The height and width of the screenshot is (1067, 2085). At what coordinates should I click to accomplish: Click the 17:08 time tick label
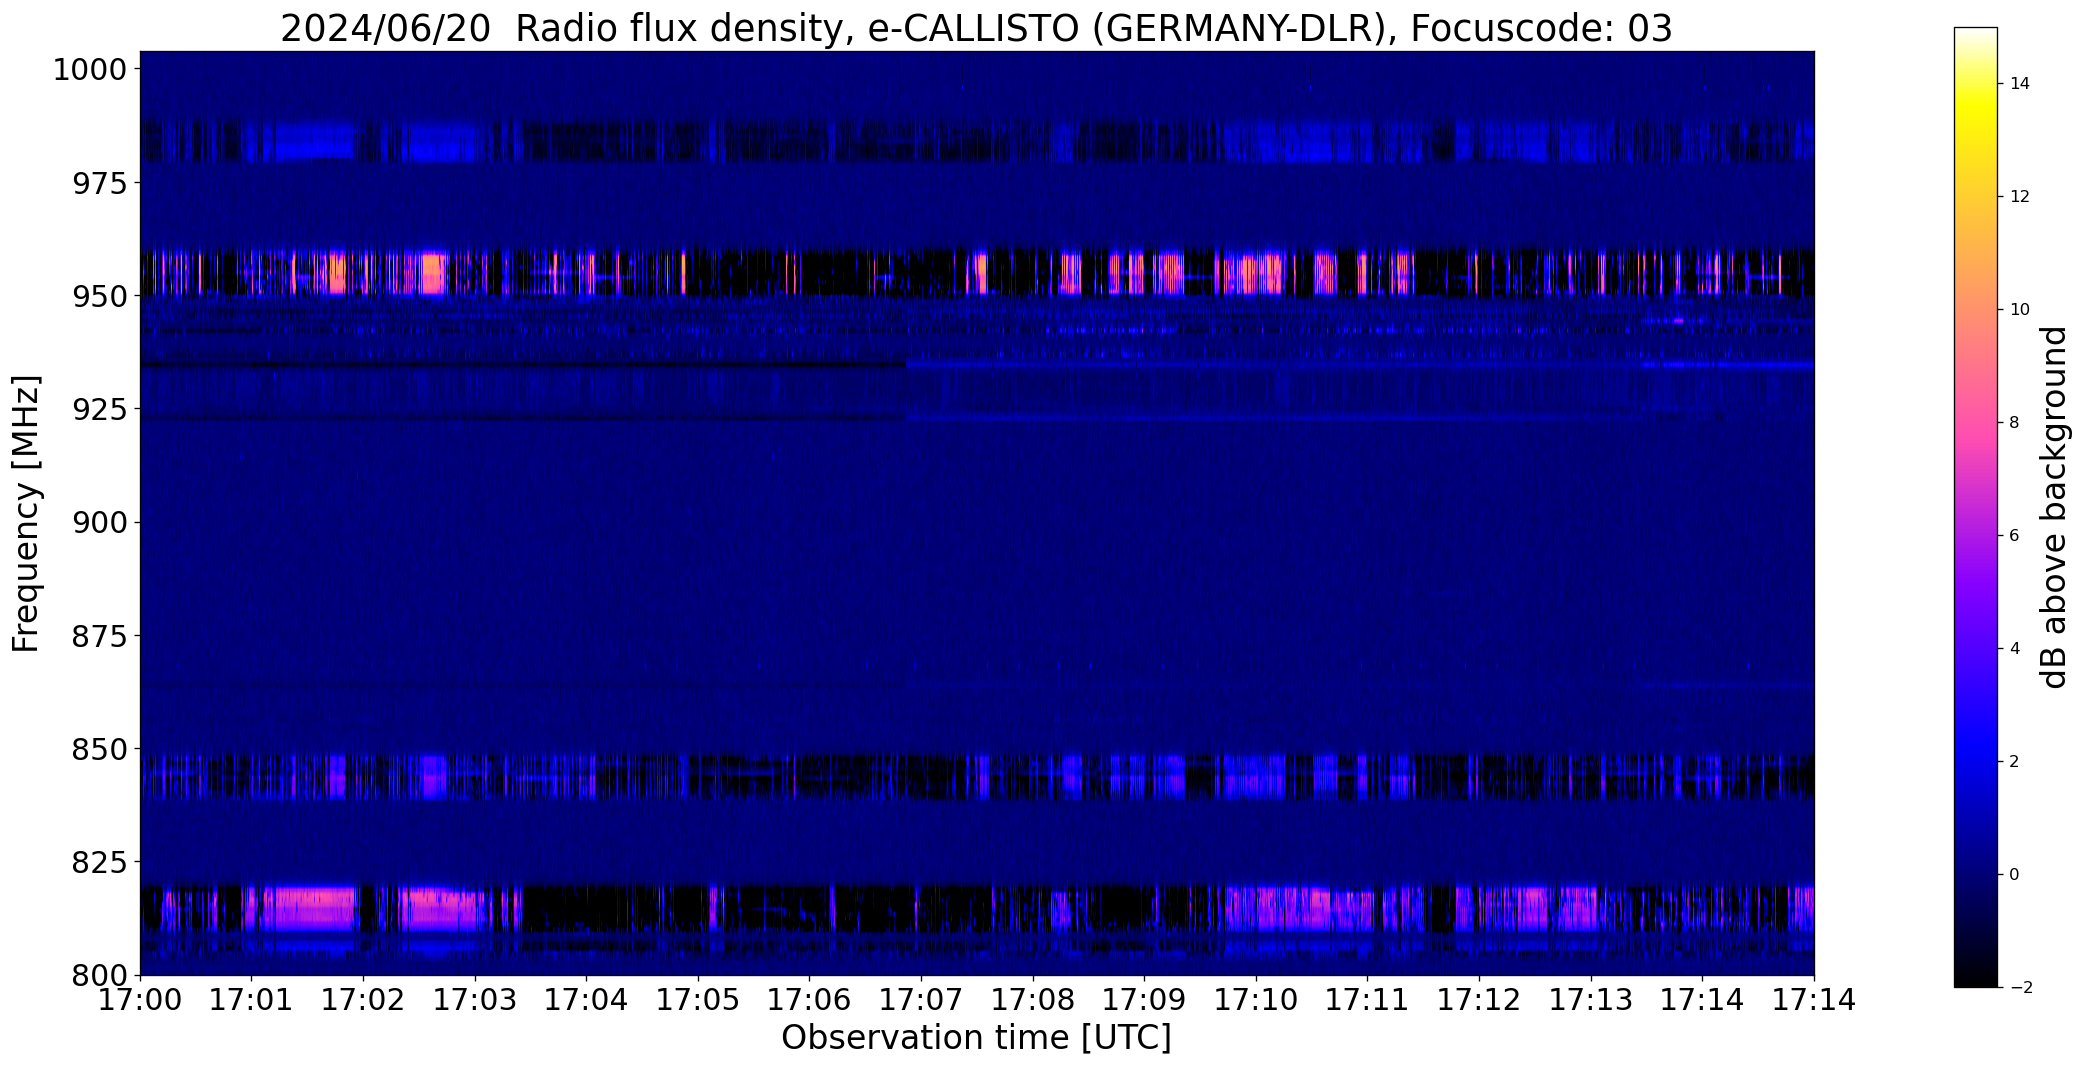1033,1000
